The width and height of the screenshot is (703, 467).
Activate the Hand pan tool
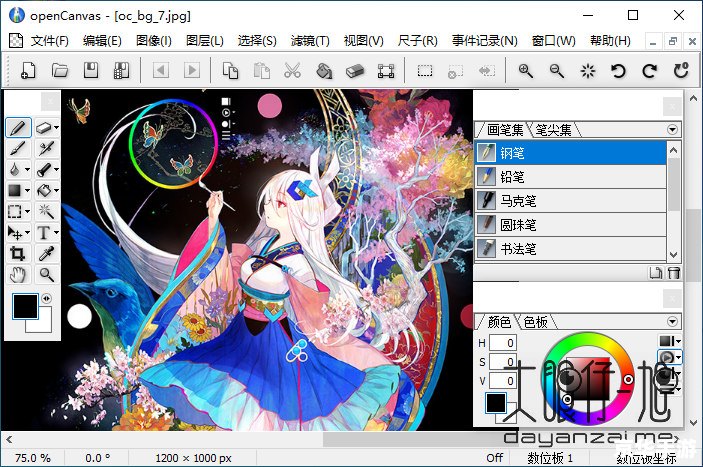click(x=18, y=275)
